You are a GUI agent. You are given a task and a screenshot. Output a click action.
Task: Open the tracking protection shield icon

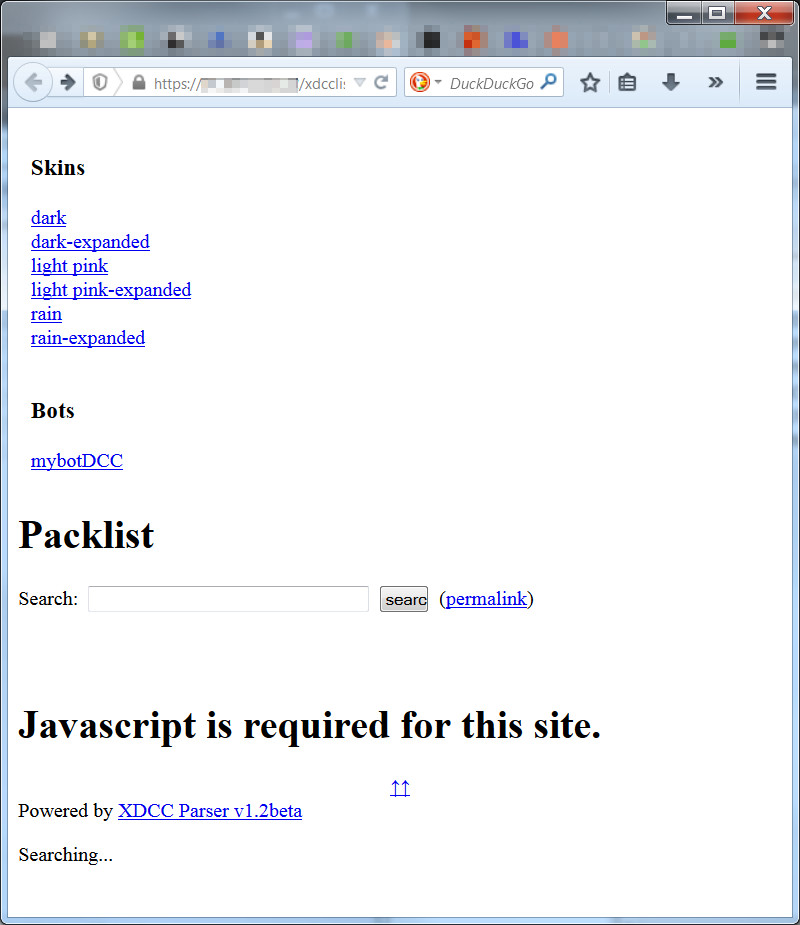pyautogui.click(x=100, y=83)
